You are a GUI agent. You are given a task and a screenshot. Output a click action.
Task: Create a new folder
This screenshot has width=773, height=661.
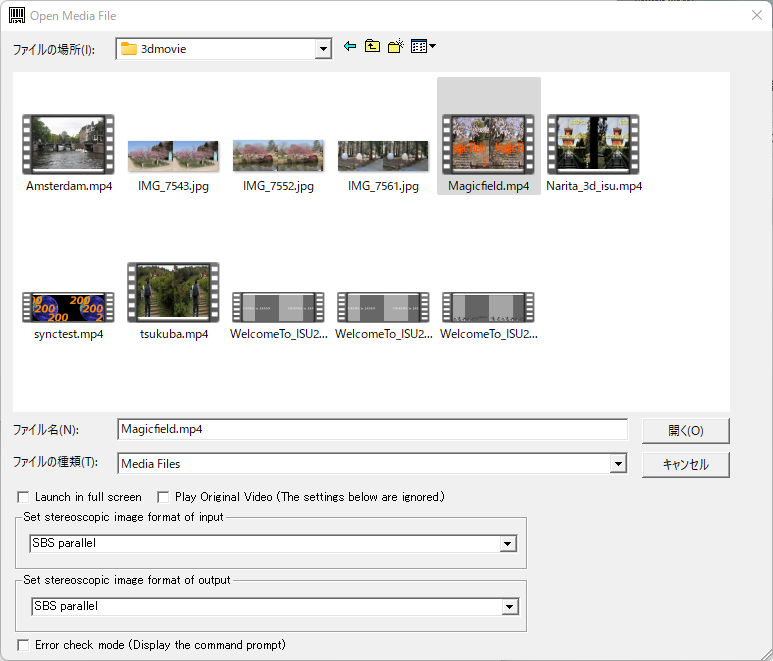click(x=395, y=46)
